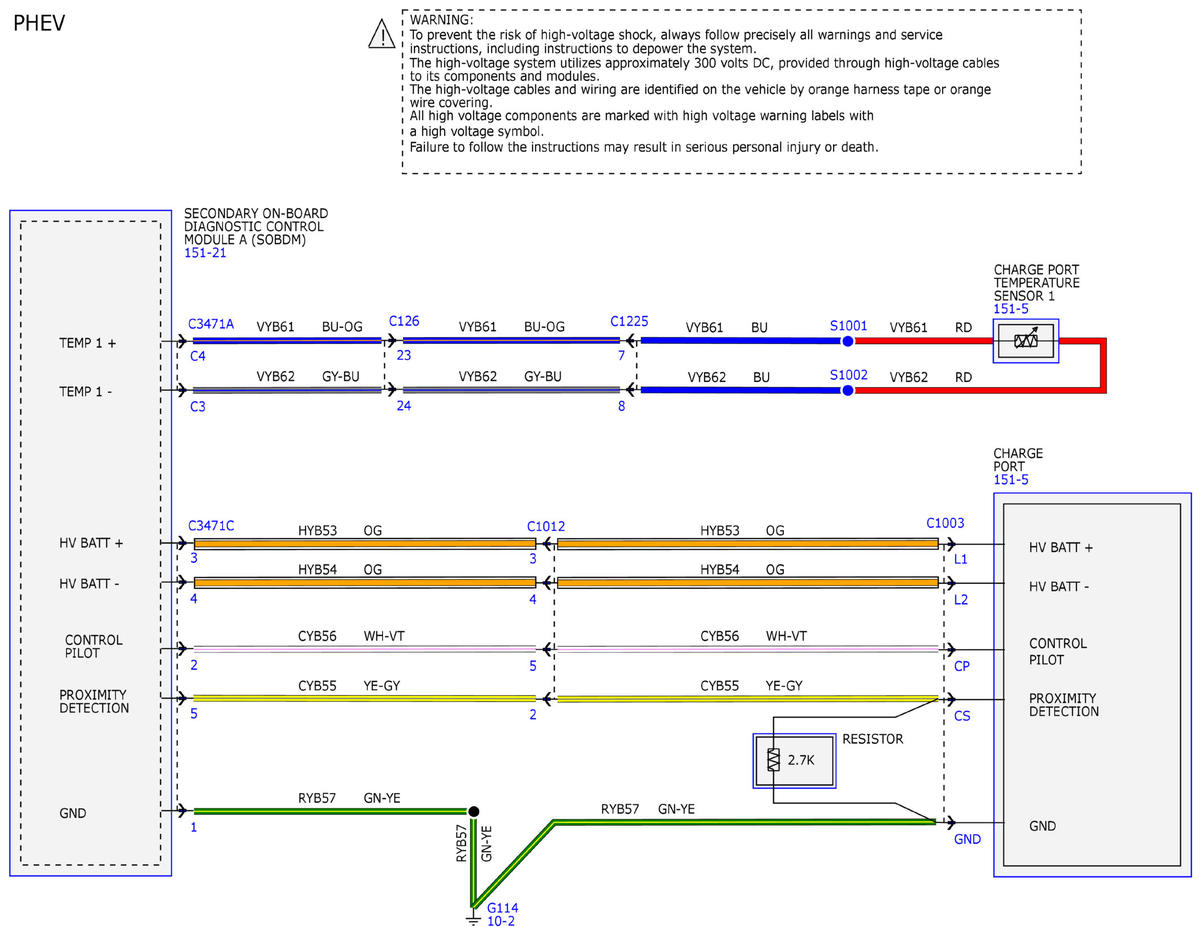Click pin C3 on the SOBDM connector

[196, 405]
